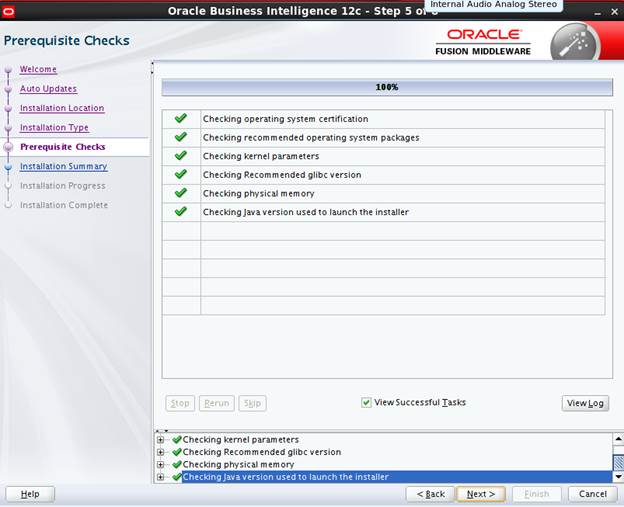The image size is (624, 507).
Task: Open the View Log button
Action: [x=585, y=403]
